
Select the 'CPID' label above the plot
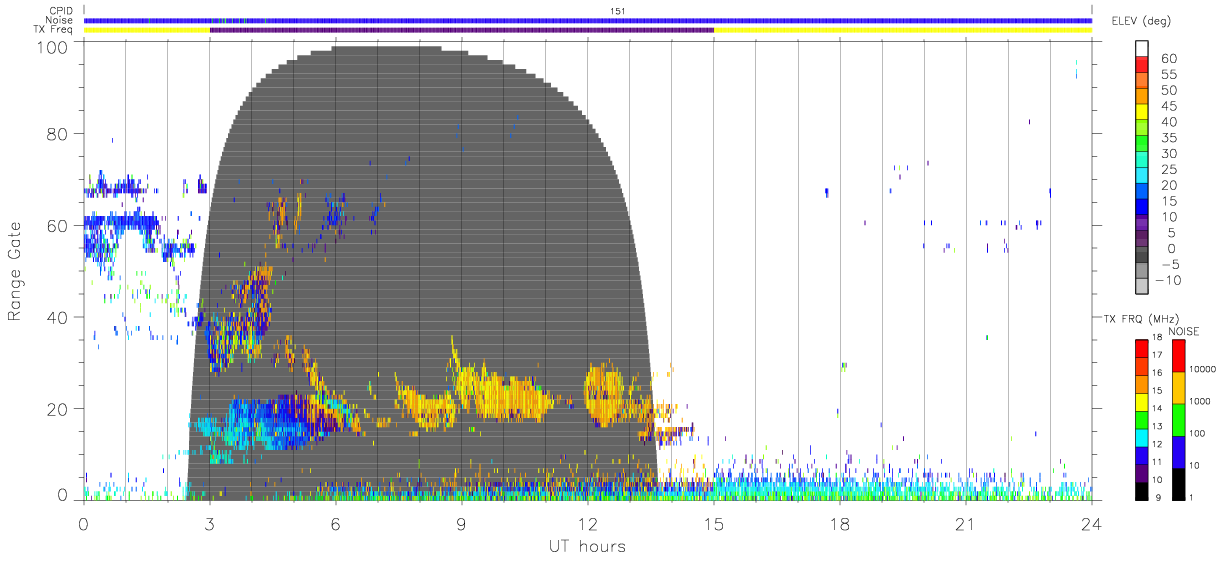tap(62, 11)
